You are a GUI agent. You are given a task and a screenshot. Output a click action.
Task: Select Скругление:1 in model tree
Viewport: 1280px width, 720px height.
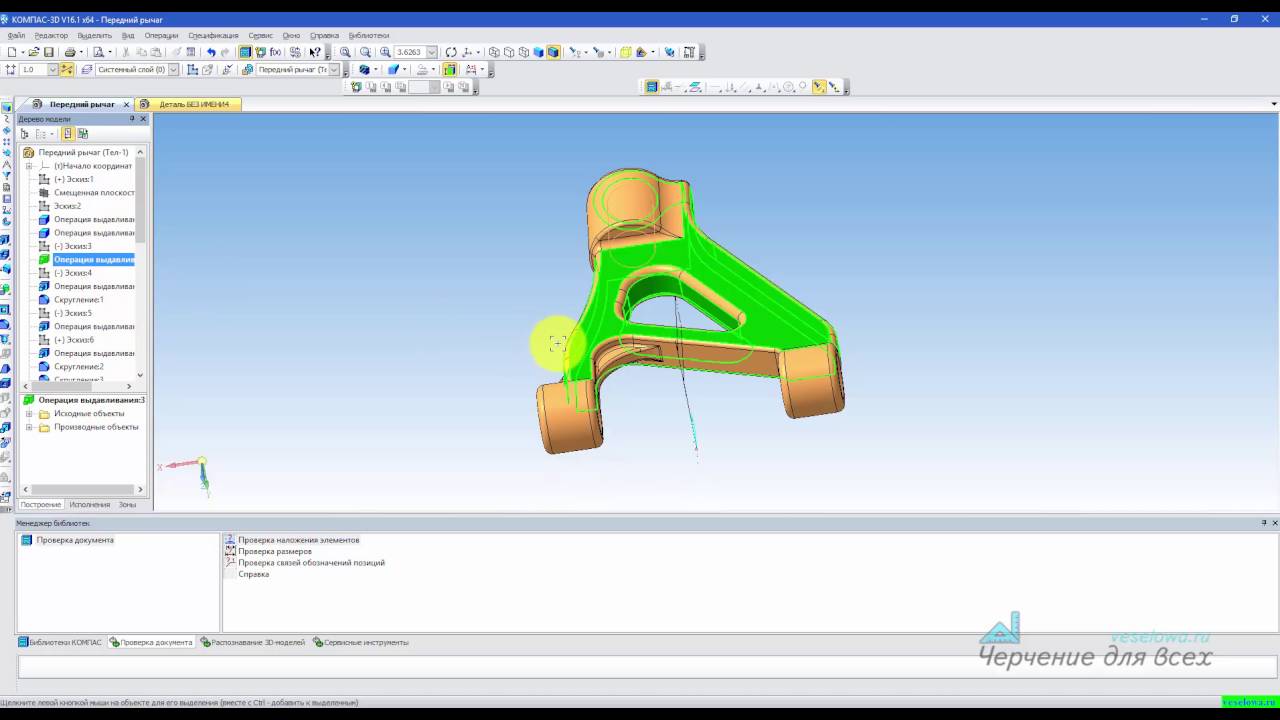point(78,300)
